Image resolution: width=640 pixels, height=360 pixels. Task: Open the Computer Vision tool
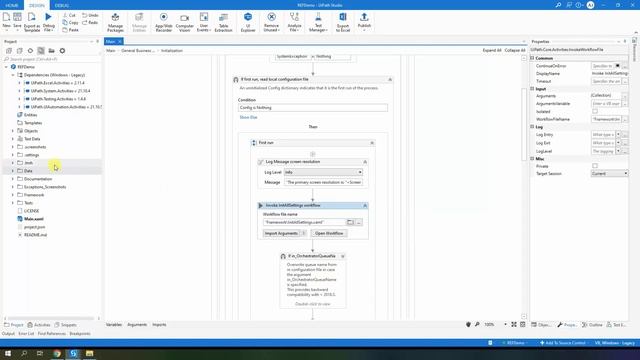(184, 21)
